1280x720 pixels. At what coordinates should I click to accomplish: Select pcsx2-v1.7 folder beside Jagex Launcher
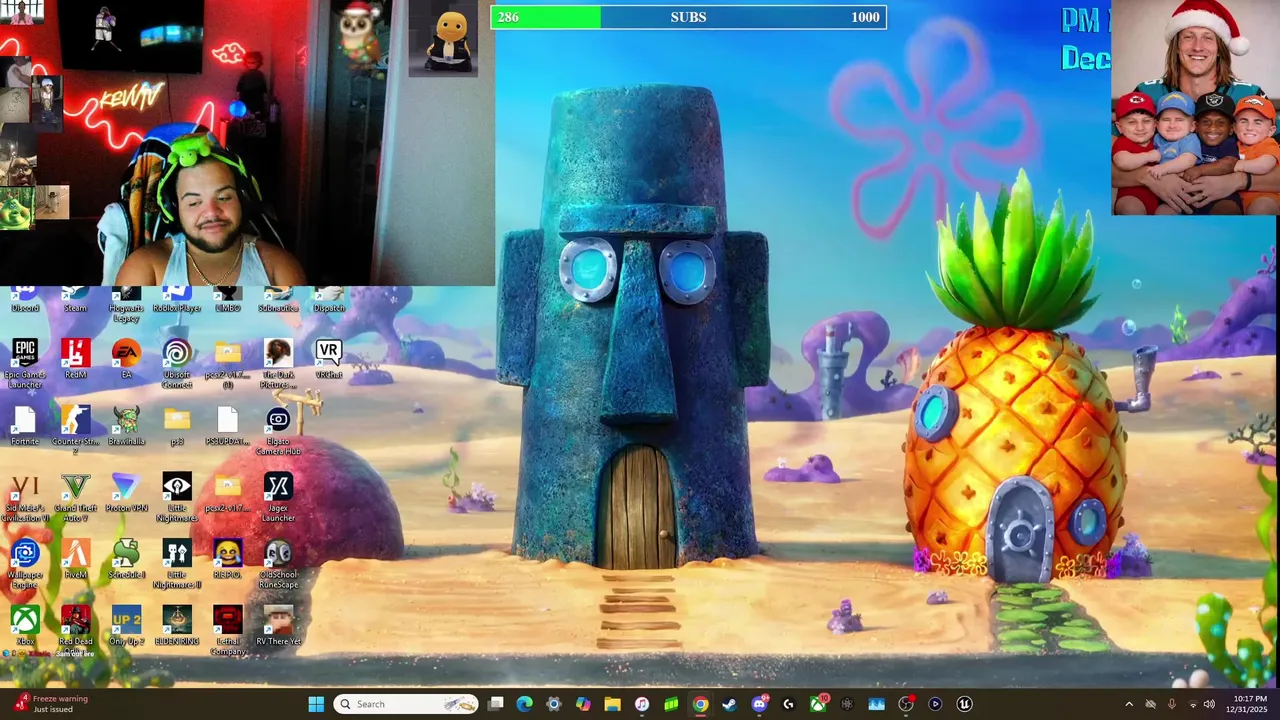click(x=227, y=493)
